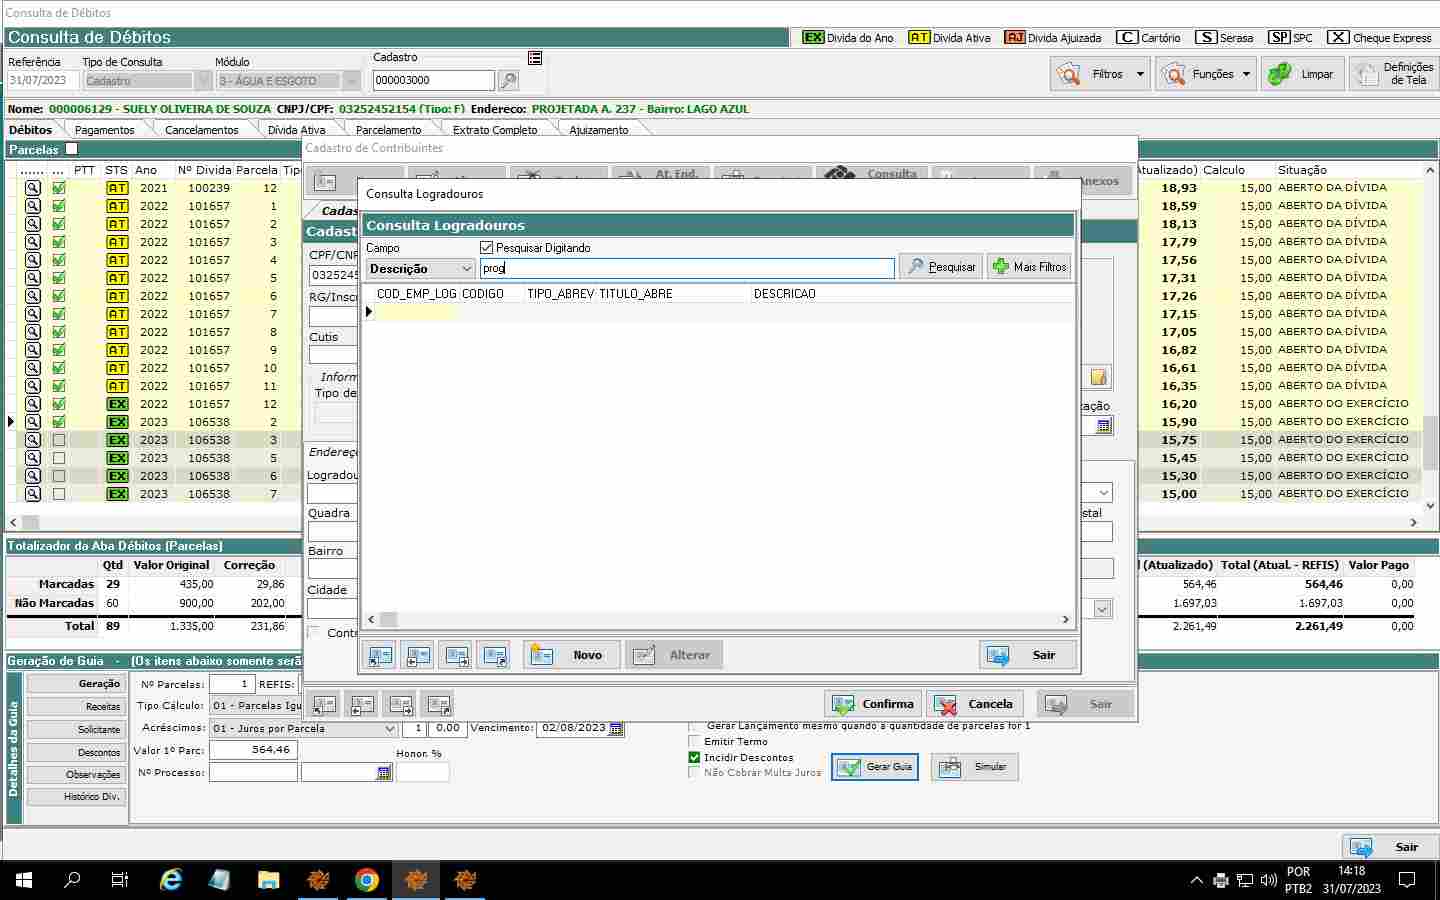Expand the Funções dropdown menu
Image resolution: width=1440 pixels, height=900 pixels.
click(1246, 74)
